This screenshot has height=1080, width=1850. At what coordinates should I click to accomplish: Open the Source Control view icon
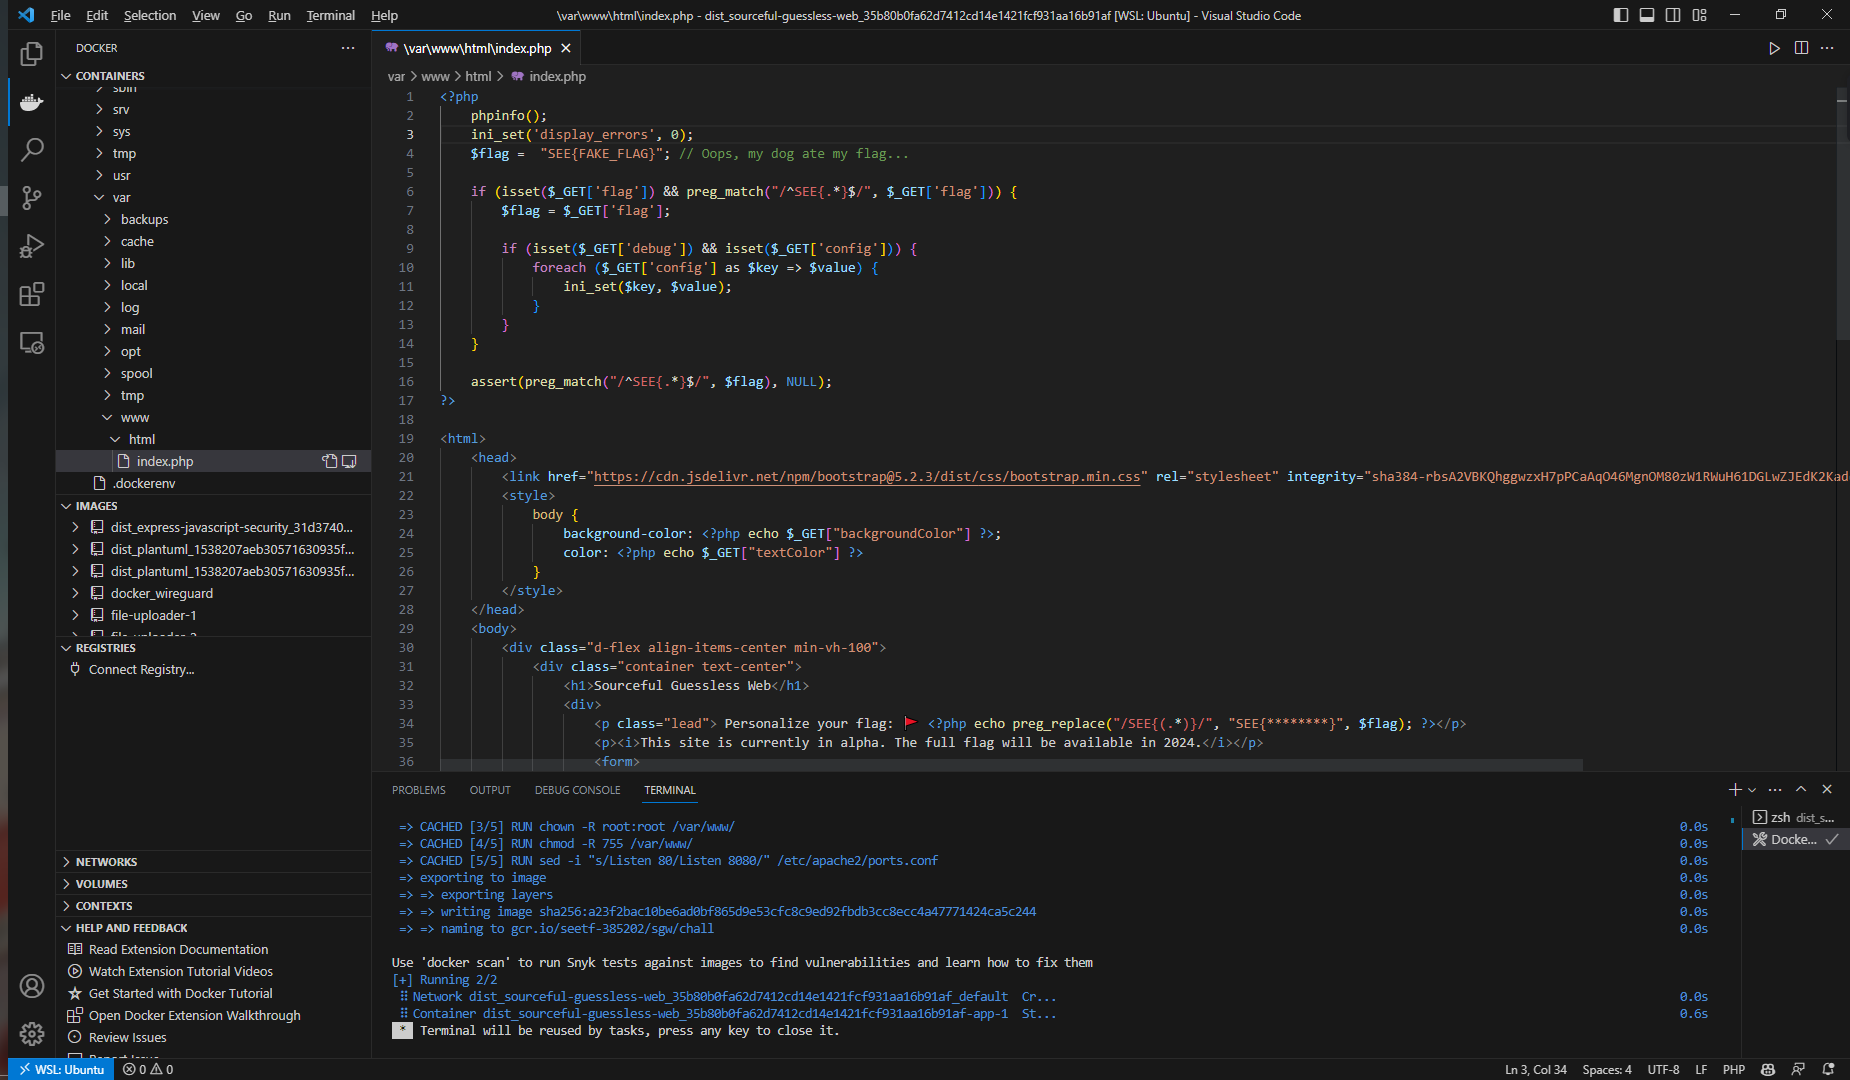coord(32,198)
